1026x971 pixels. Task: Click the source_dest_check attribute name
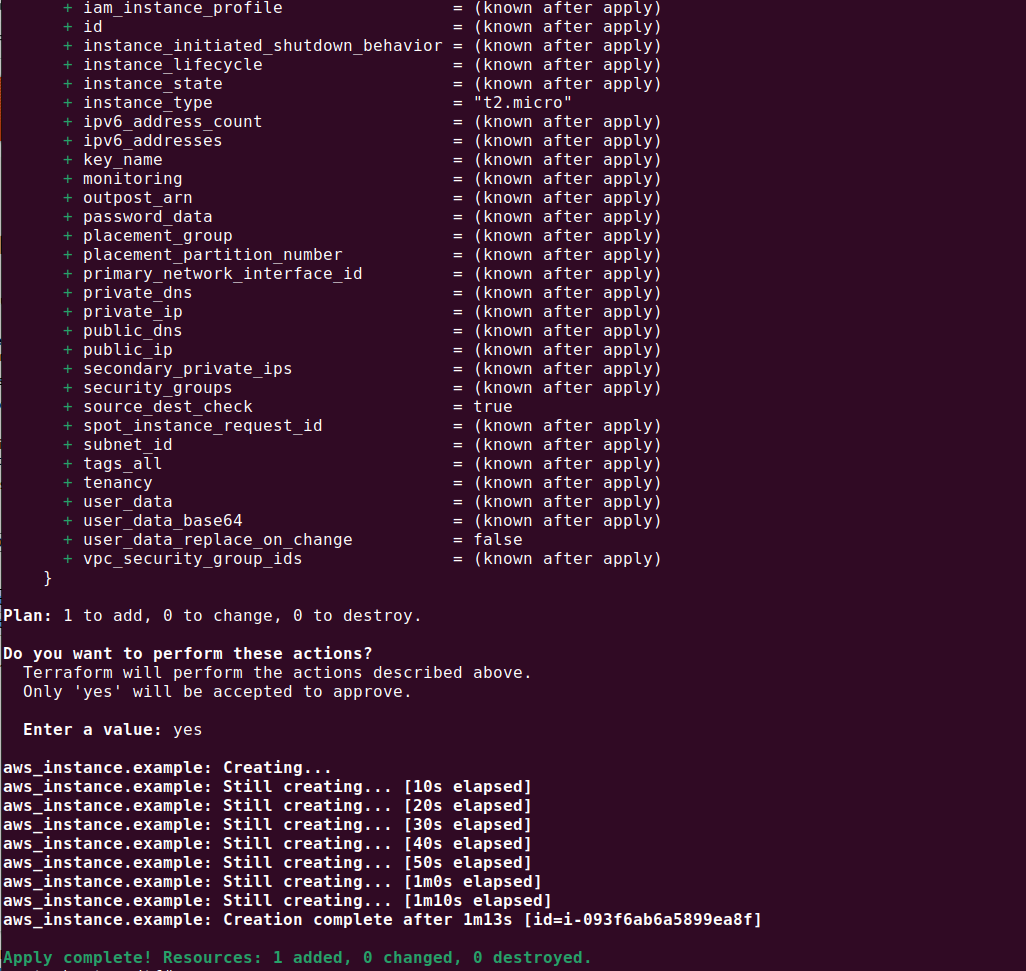point(167,407)
